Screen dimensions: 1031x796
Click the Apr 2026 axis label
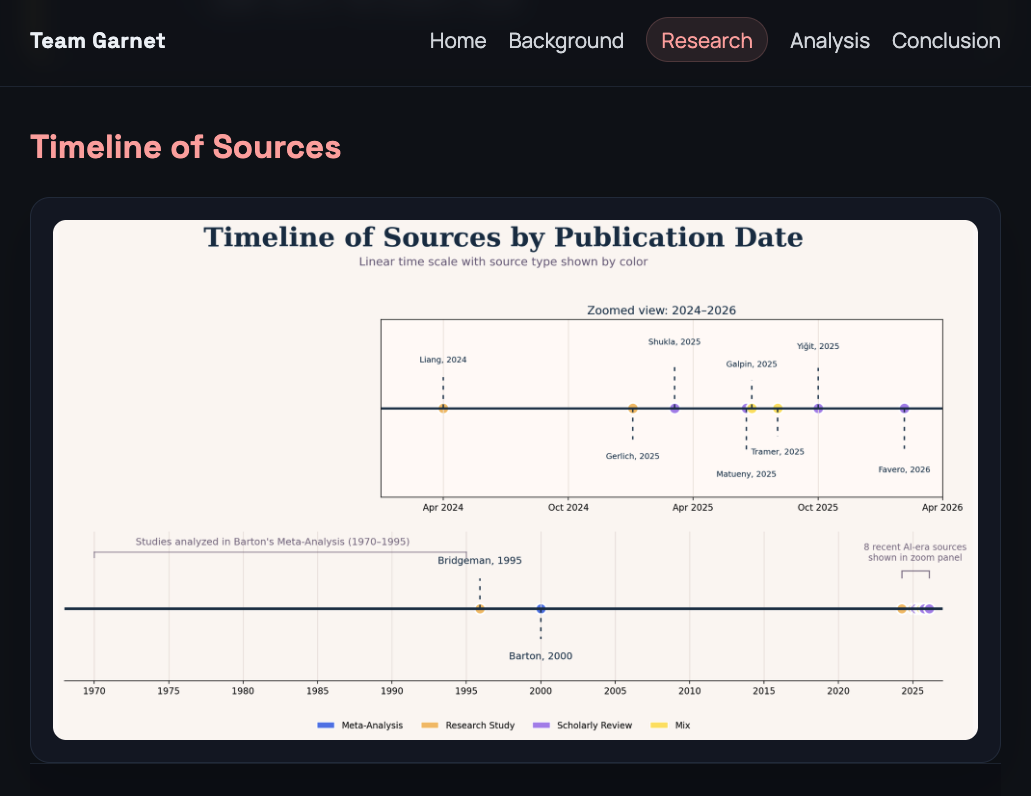click(942, 507)
